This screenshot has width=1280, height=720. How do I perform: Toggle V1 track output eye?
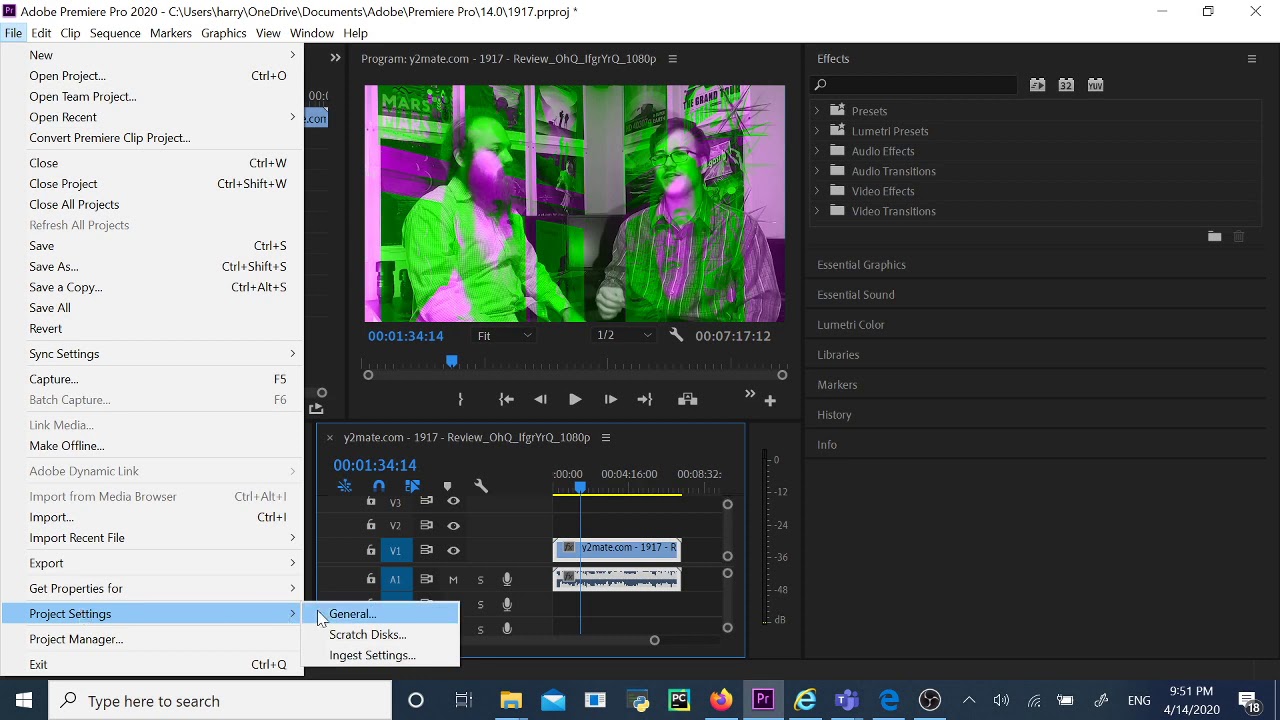tap(453, 551)
